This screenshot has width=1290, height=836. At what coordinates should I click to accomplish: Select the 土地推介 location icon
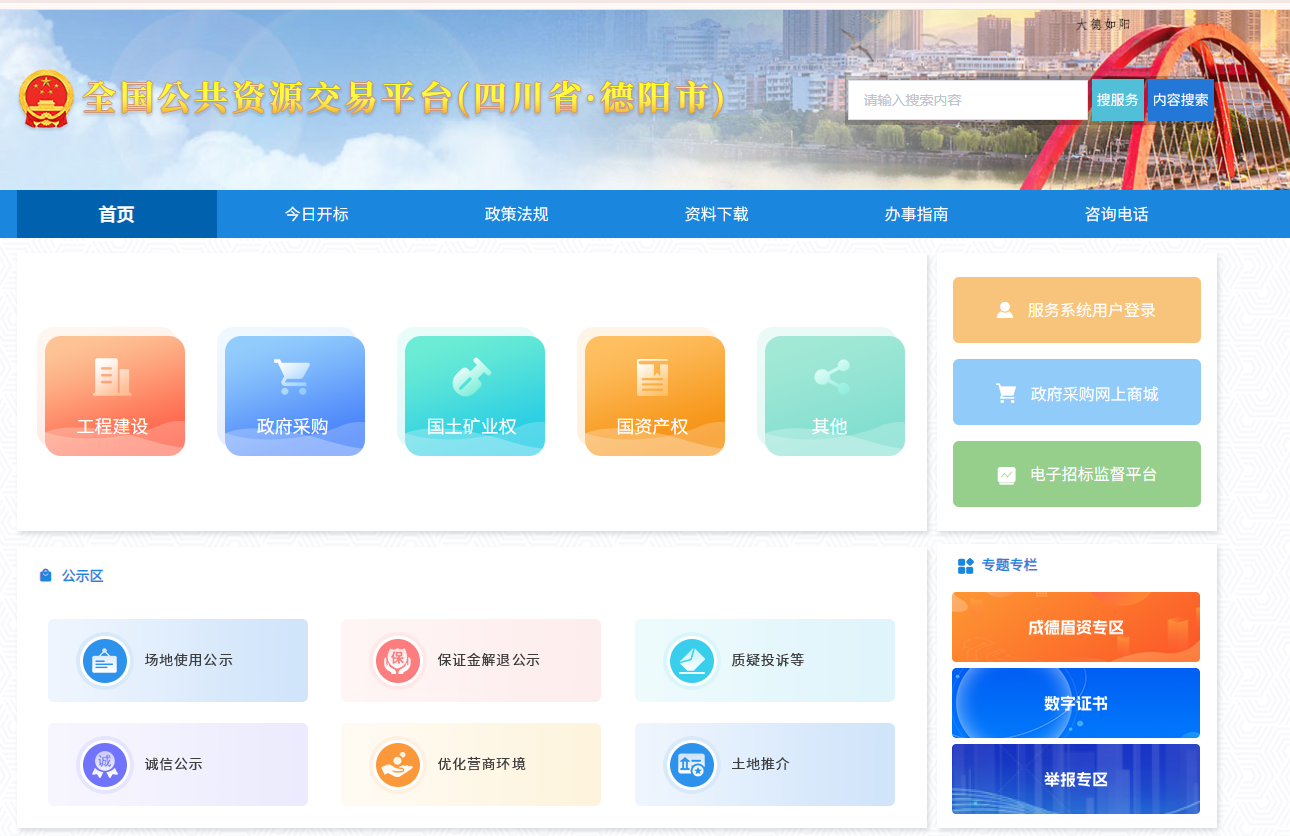[691, 764]
